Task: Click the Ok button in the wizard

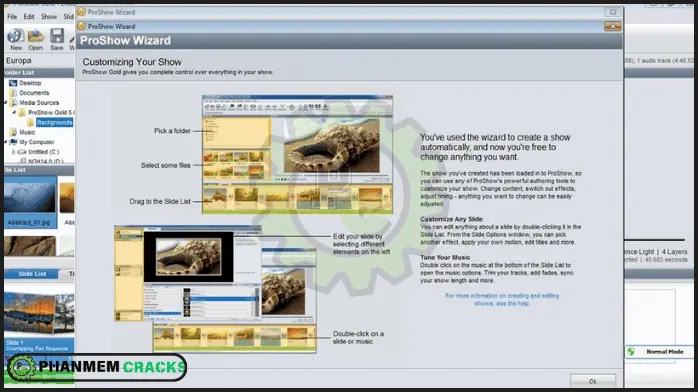Action: pyautogui.click(x=593, y=381)
